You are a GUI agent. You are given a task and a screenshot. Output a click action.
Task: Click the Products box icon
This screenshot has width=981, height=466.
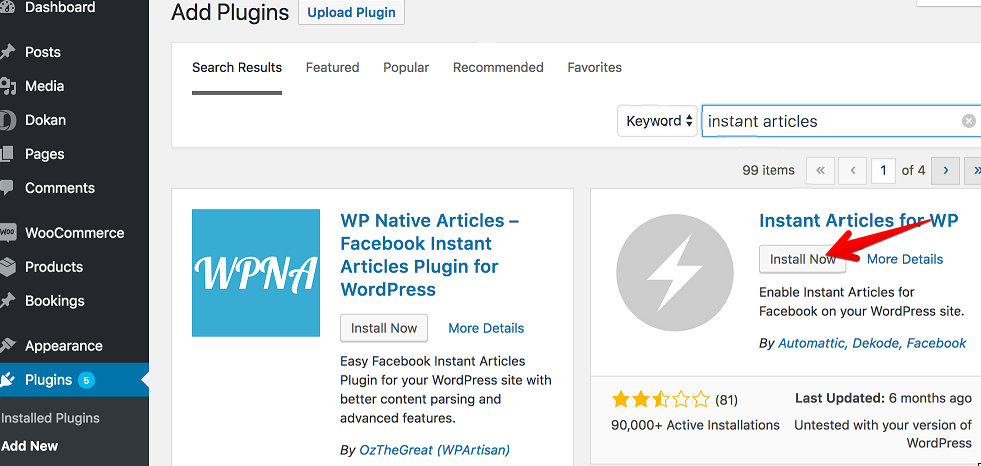7,267
